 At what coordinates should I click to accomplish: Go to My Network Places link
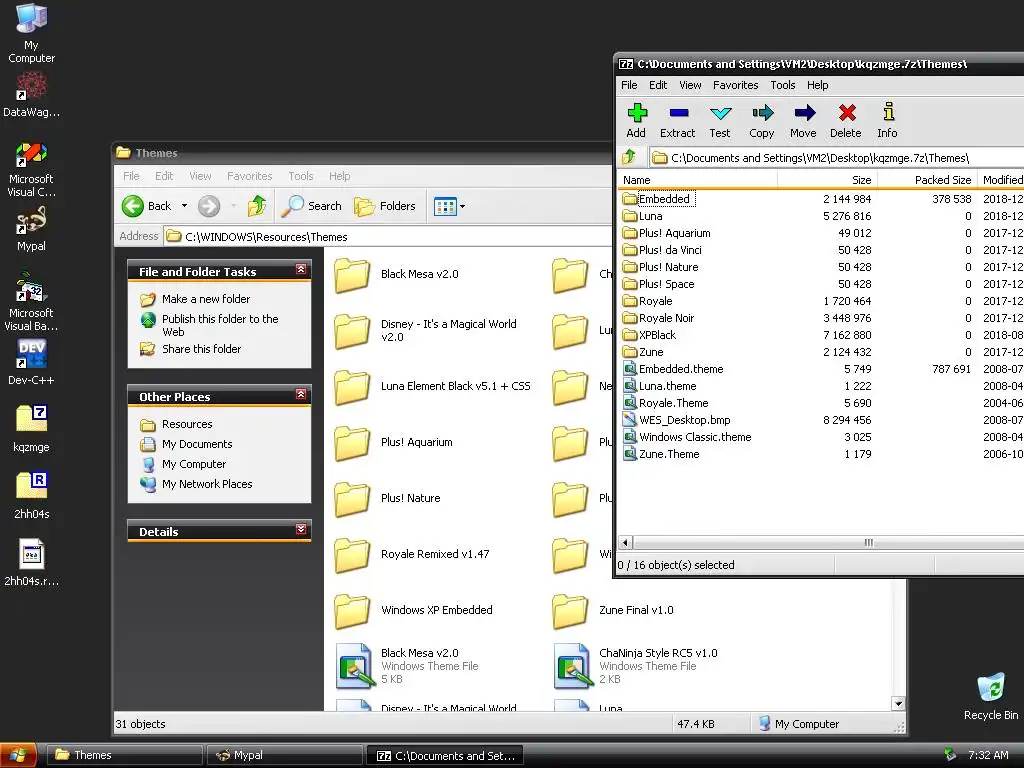tap(207, 485)
